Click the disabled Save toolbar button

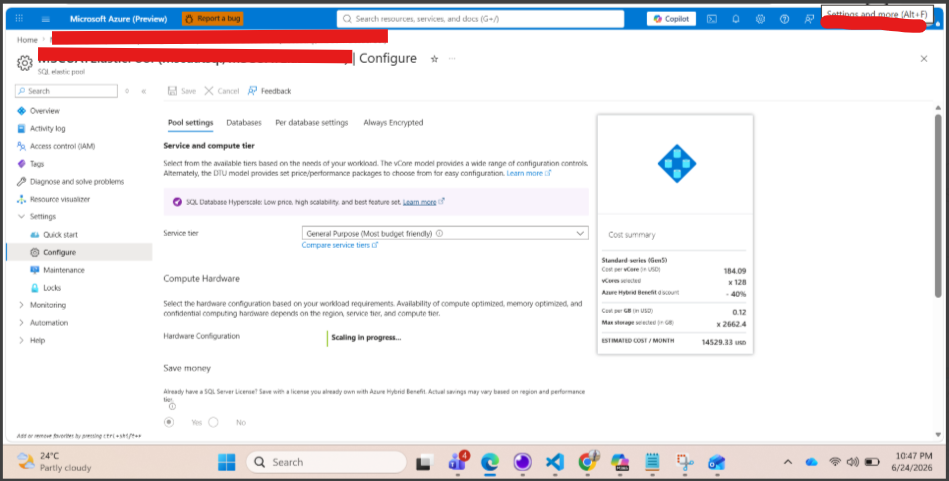pos(182,91)
